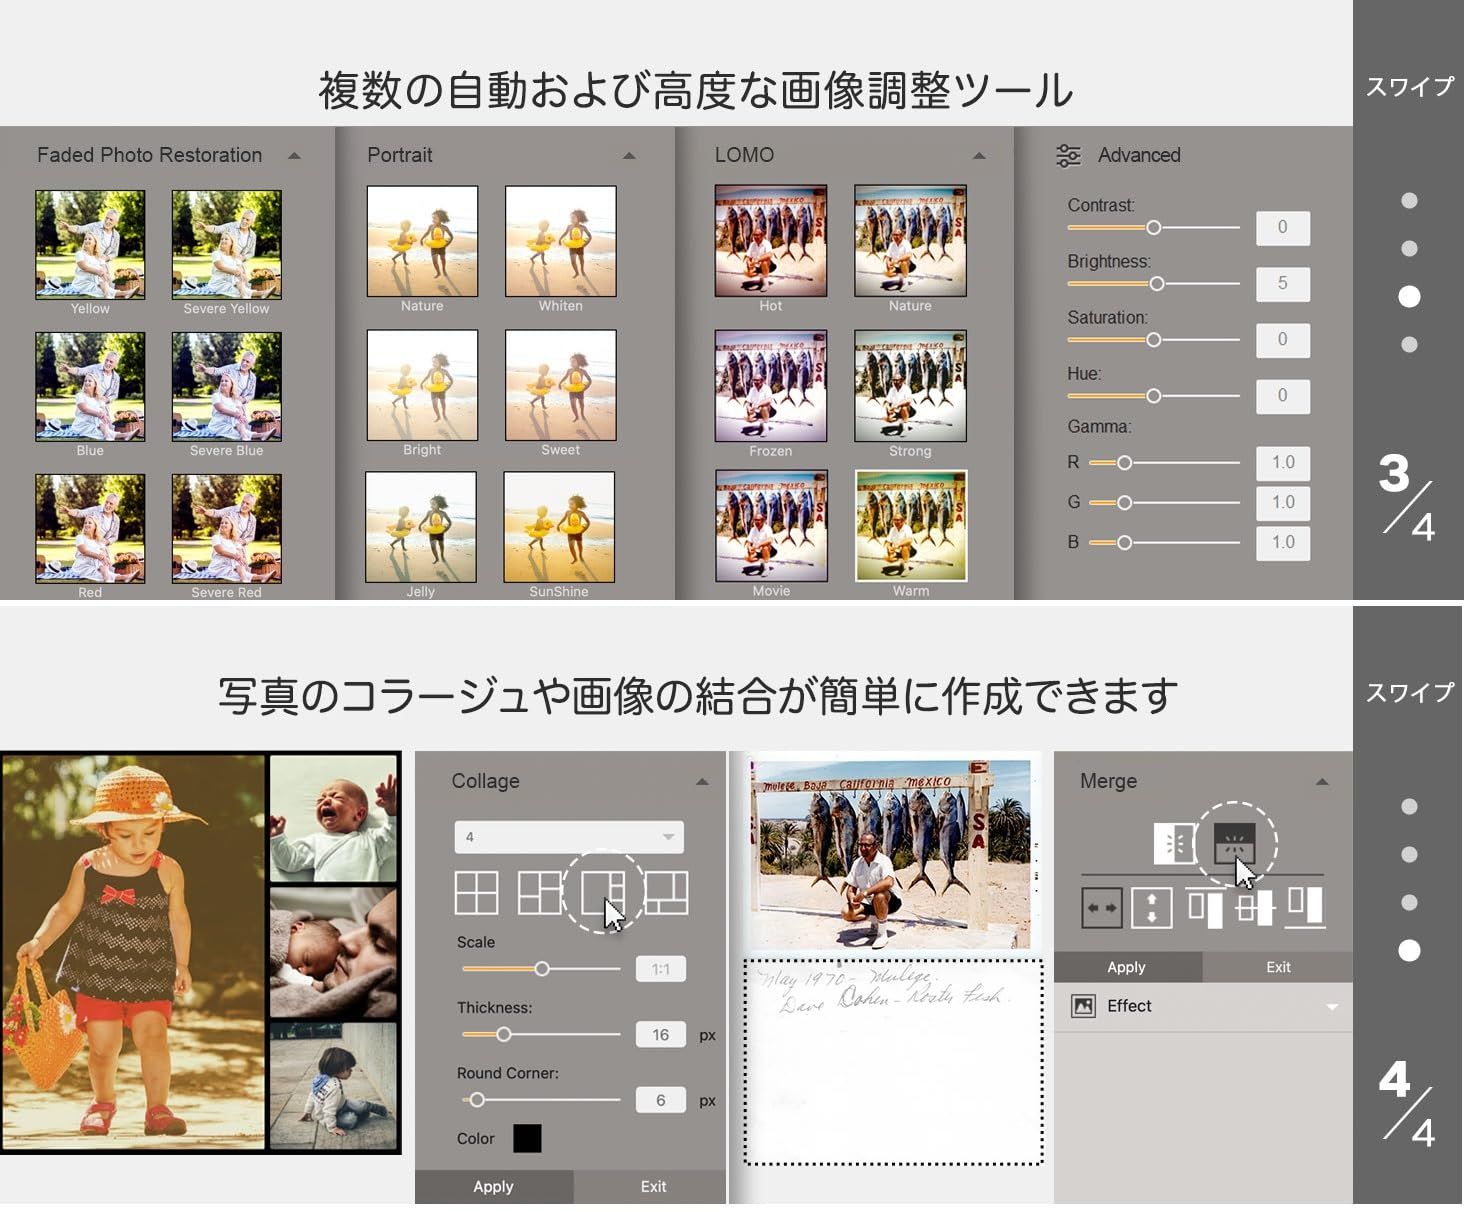Adjust the Brightness slider handle
Screen dimensions: 1464x1212
click(1157, 284)
